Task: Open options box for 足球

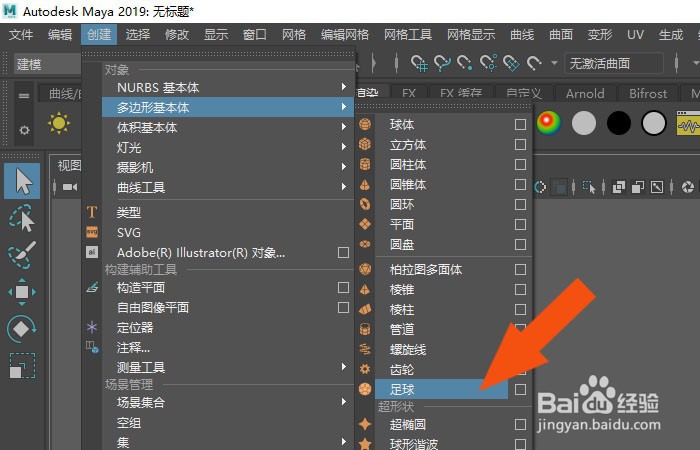Action: tap(520, 389)
